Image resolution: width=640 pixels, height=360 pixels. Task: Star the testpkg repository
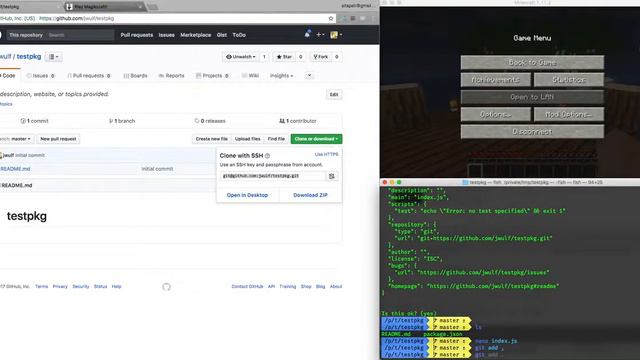tap(284, 57)
